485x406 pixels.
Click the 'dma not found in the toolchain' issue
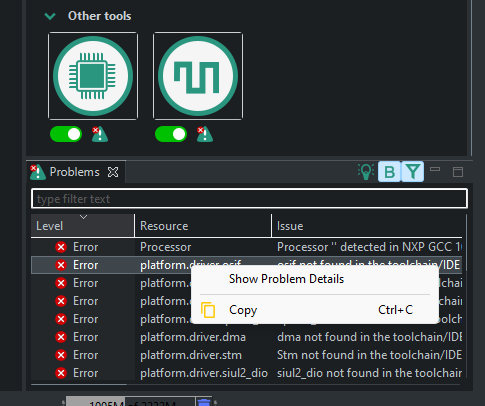pos(369,337)
